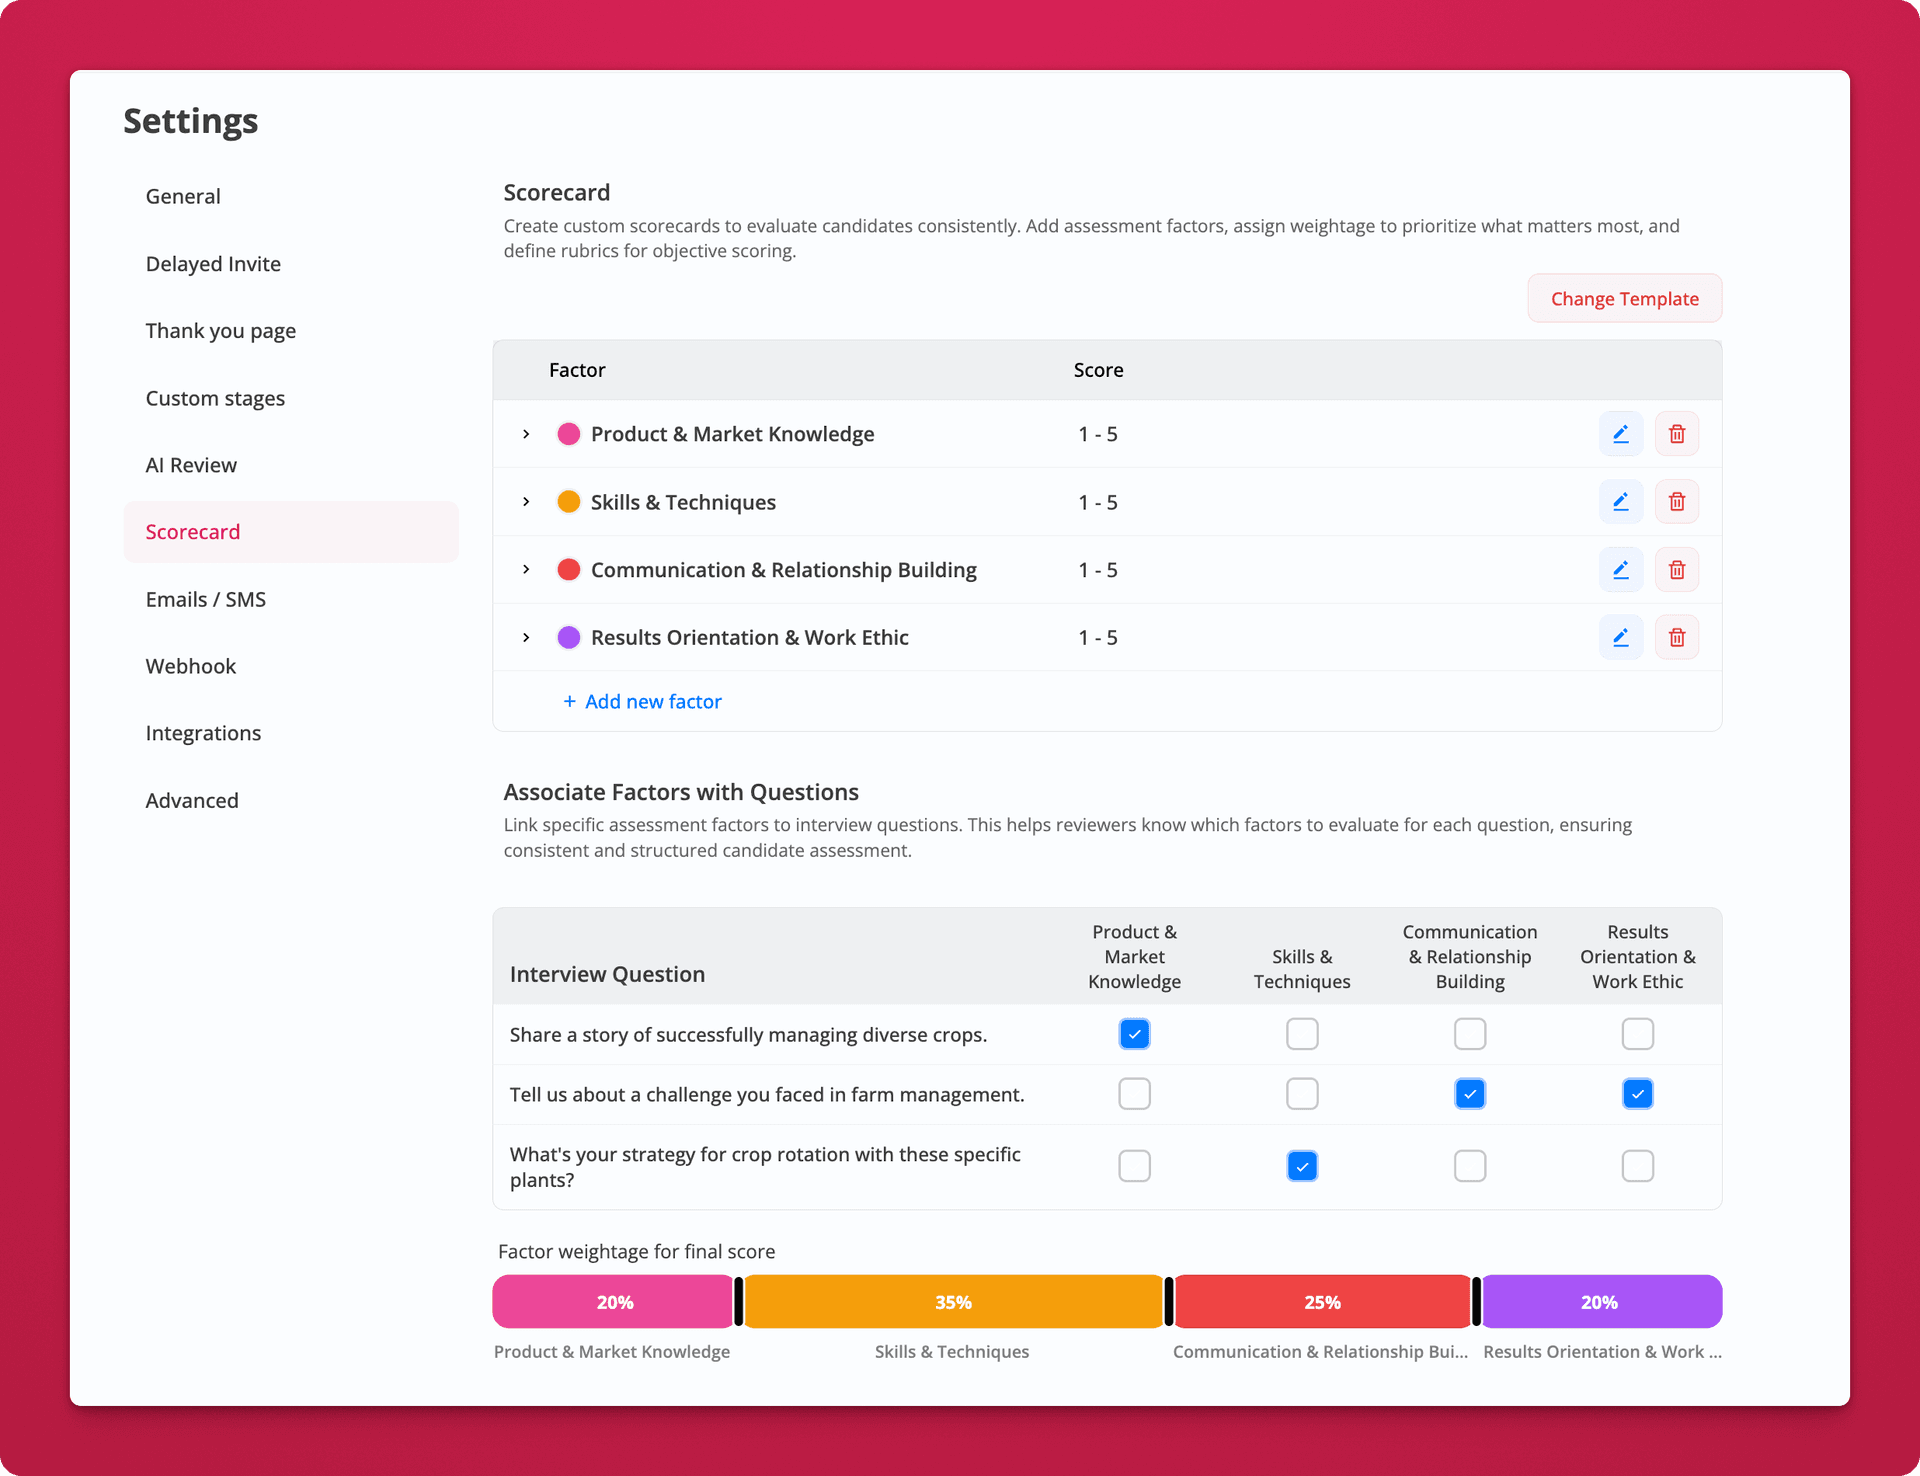Viewport: 1920px width, 1476px height.
Task: Delete the Product & Market Knowledge factor
Action: 1677,433
